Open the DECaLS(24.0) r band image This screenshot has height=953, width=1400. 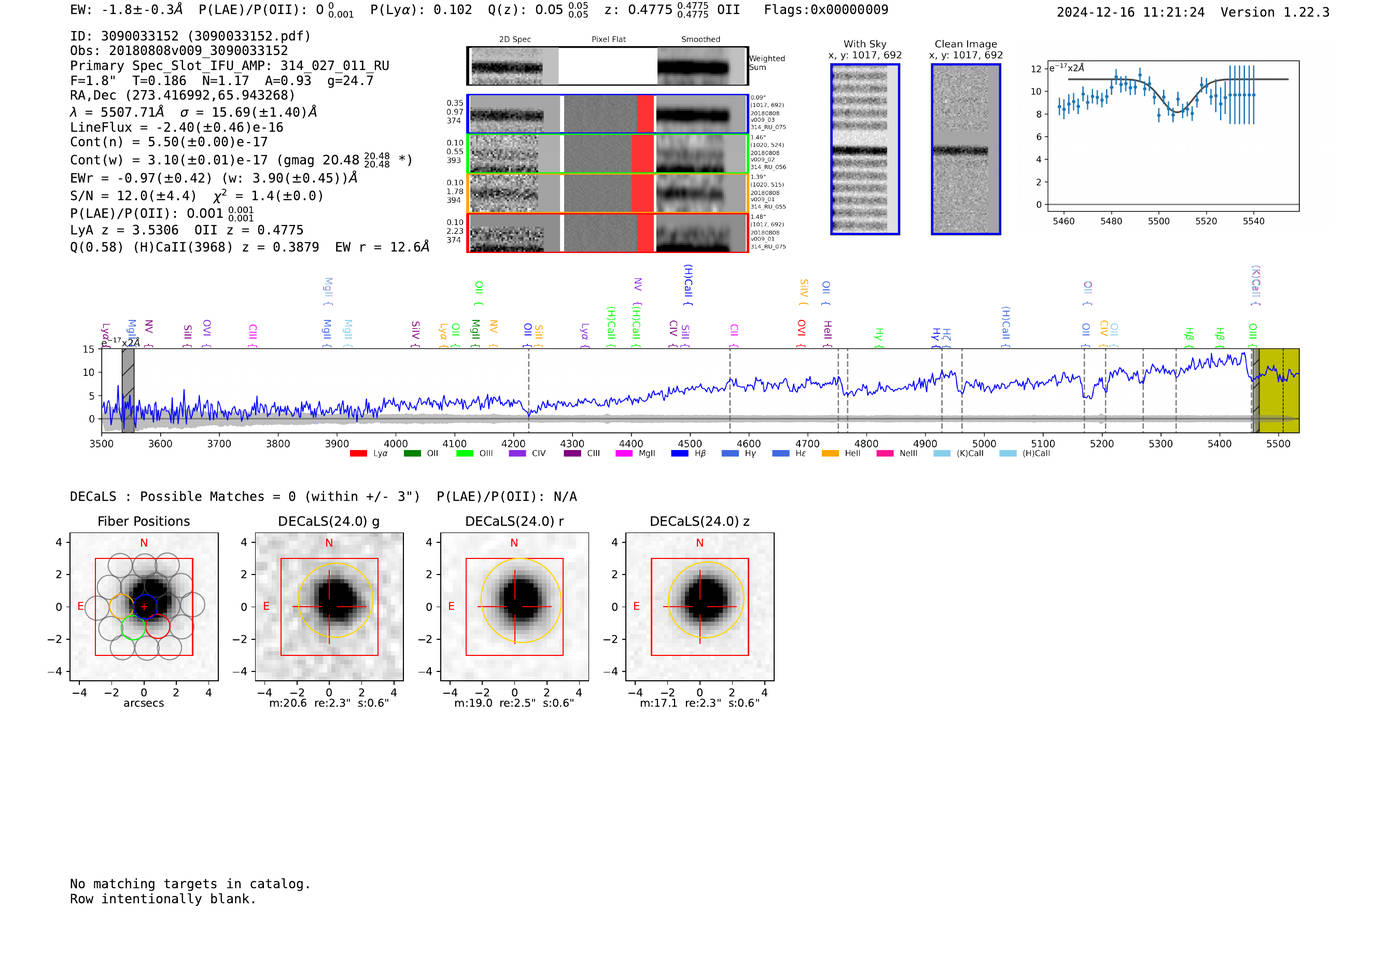[x=514, y=607]
